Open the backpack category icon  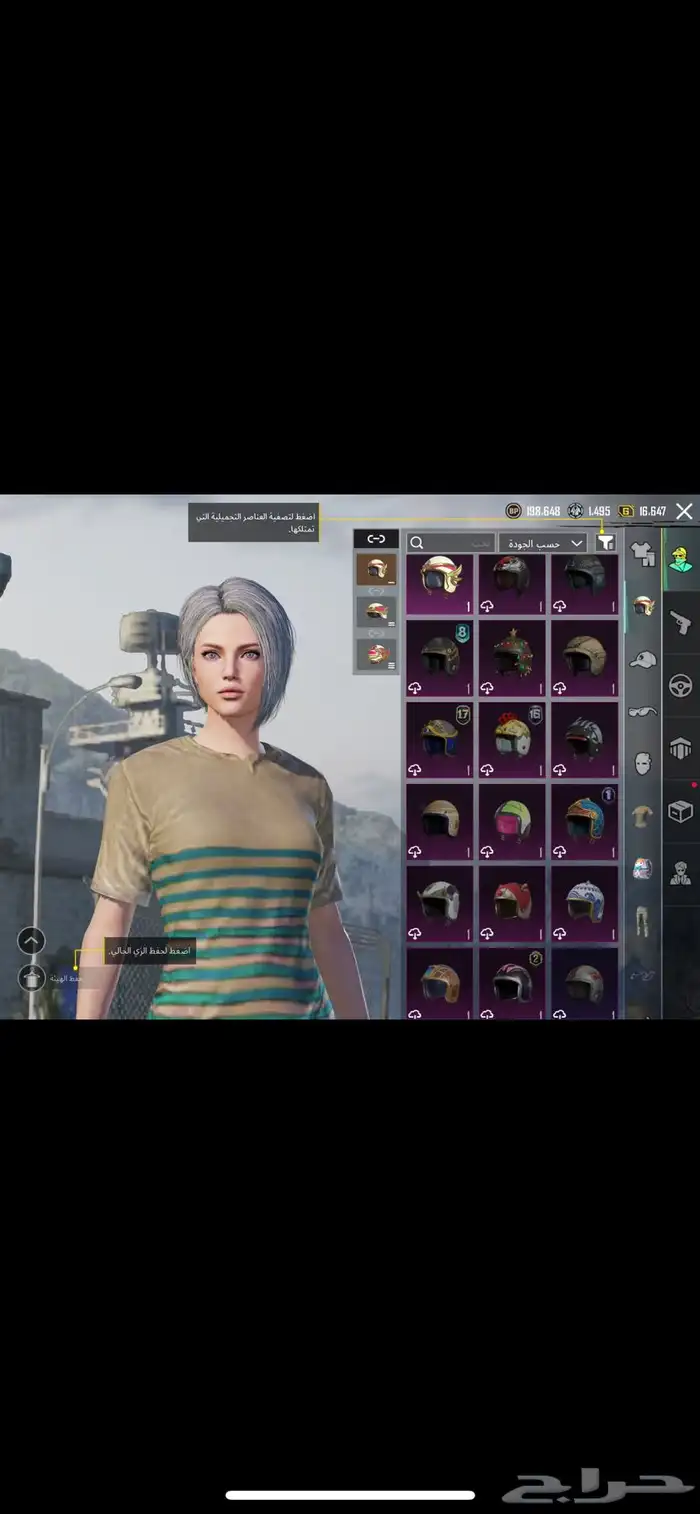(x=643, y=868)
